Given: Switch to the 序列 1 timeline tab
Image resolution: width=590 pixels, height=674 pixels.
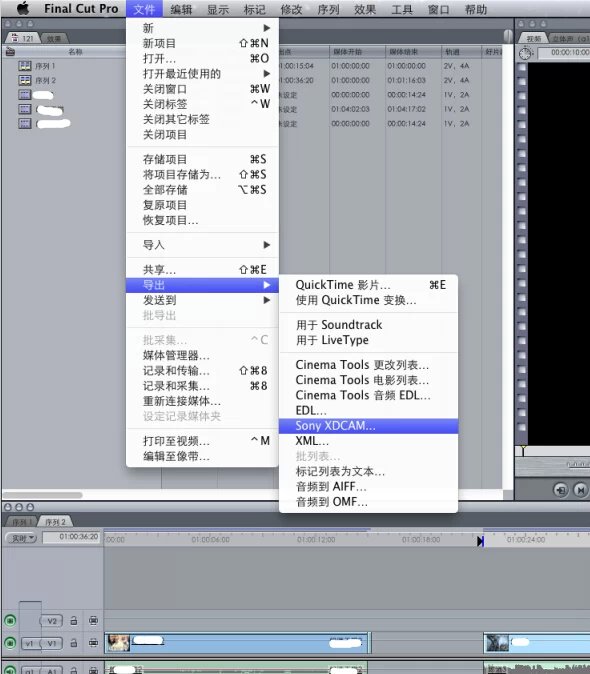Looking at the screenshot, I should 19,522.
